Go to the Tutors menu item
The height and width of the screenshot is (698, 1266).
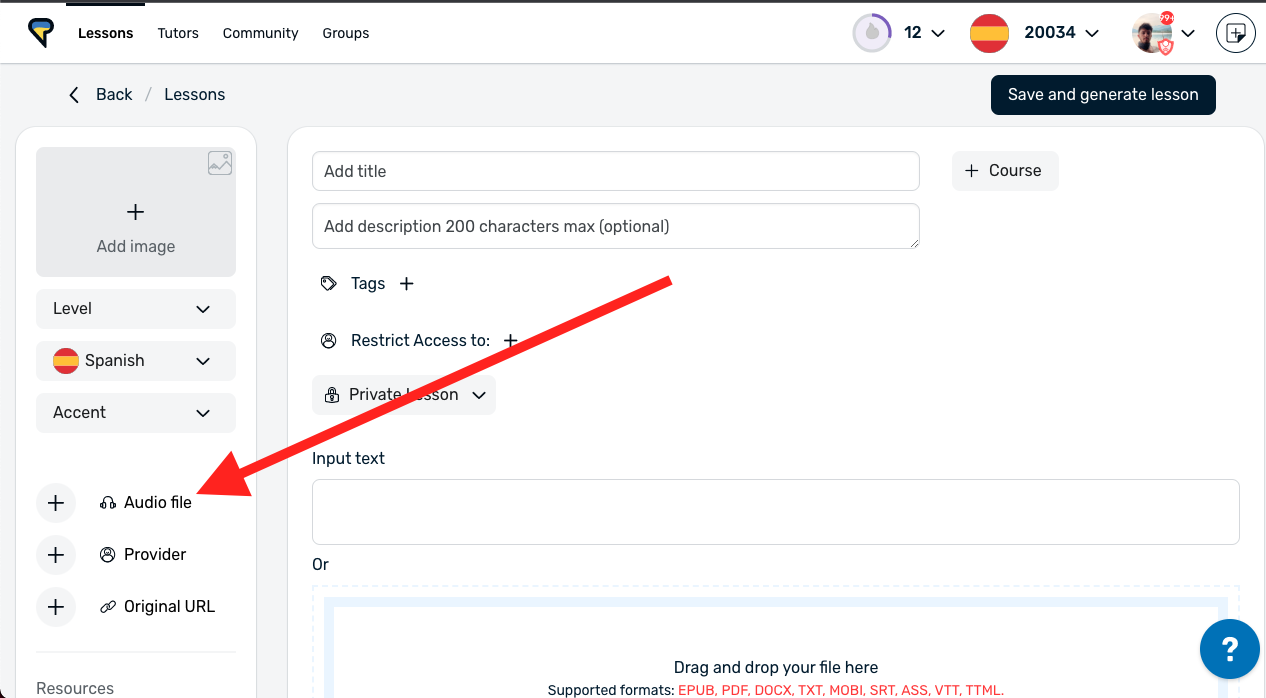click(178, 33)
